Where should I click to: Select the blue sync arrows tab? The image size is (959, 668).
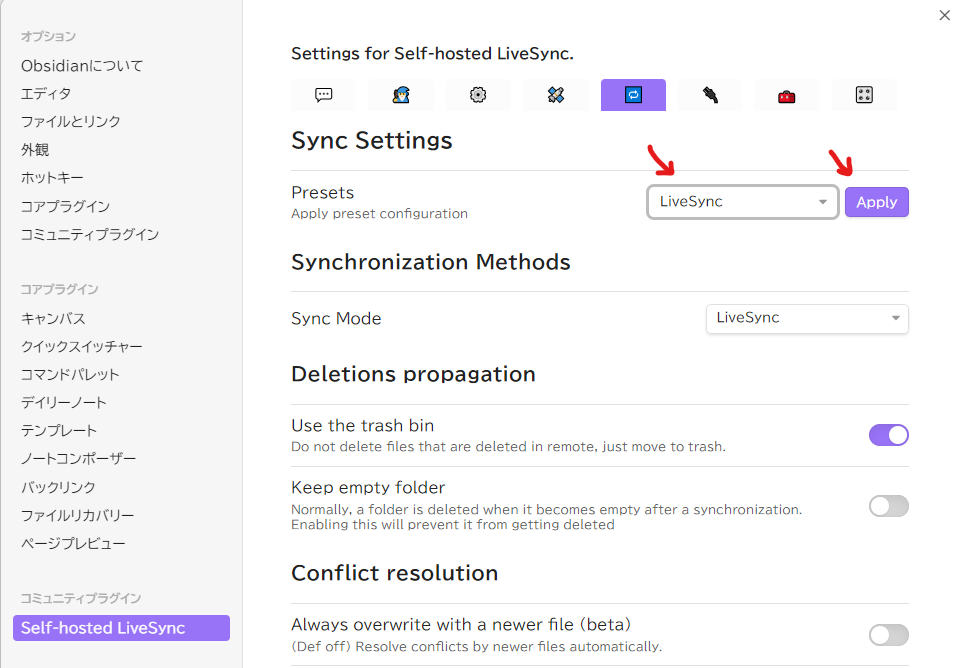633,95
